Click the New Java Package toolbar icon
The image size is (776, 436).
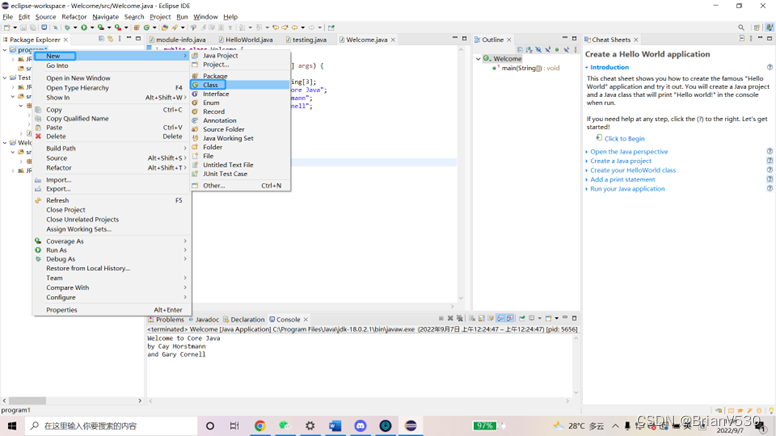tap(137, 28)
